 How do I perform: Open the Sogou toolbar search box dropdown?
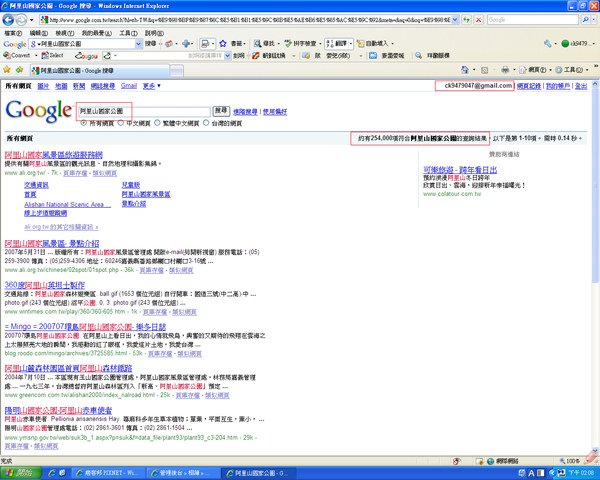[x=228, y=56]
